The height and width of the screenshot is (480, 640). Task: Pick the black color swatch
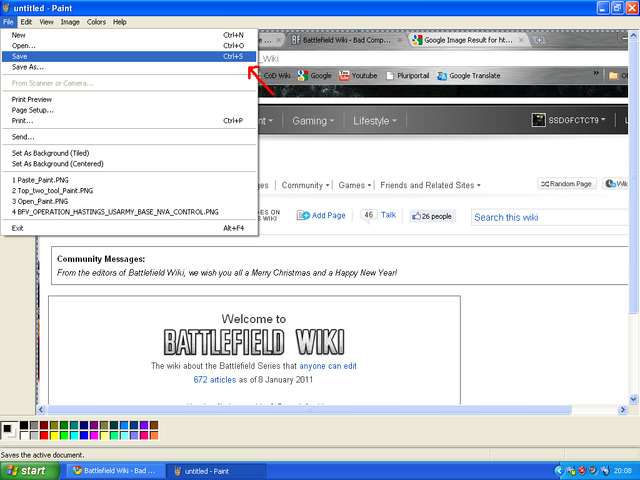(24, 425)
